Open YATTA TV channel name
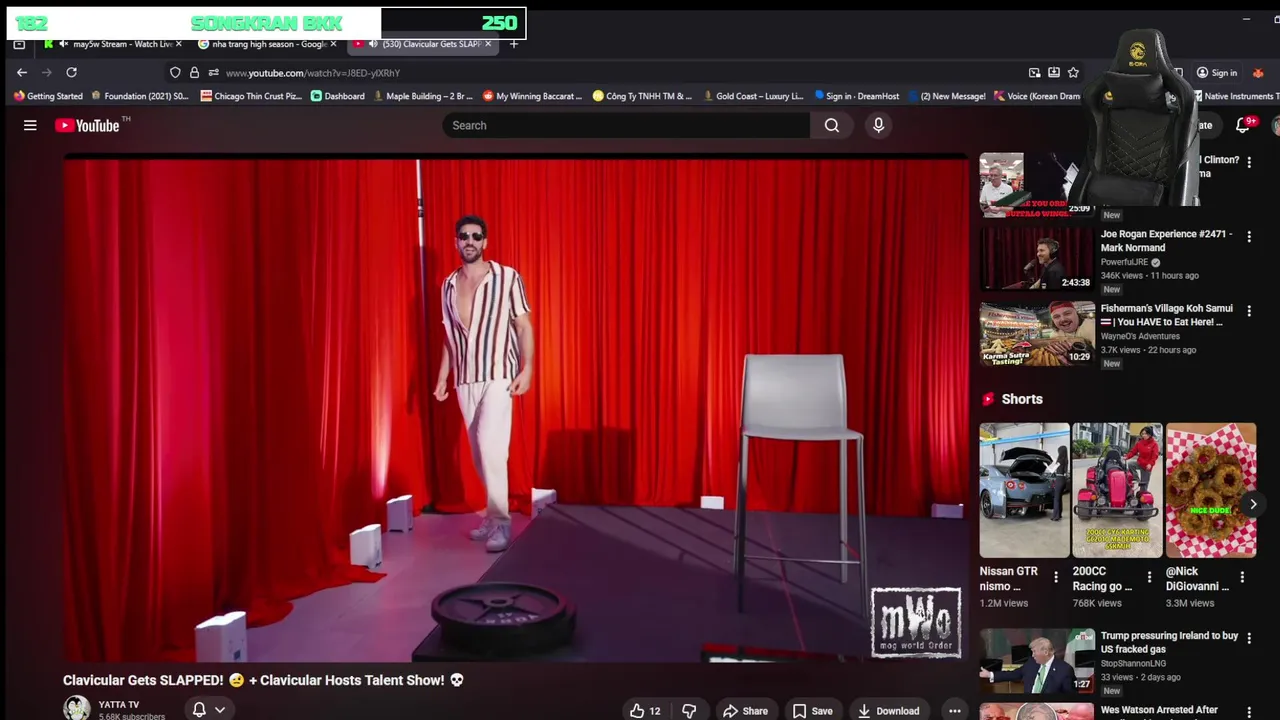This screenshot has height=720, width=1280. pyautogui.click(x=119, y=705)
